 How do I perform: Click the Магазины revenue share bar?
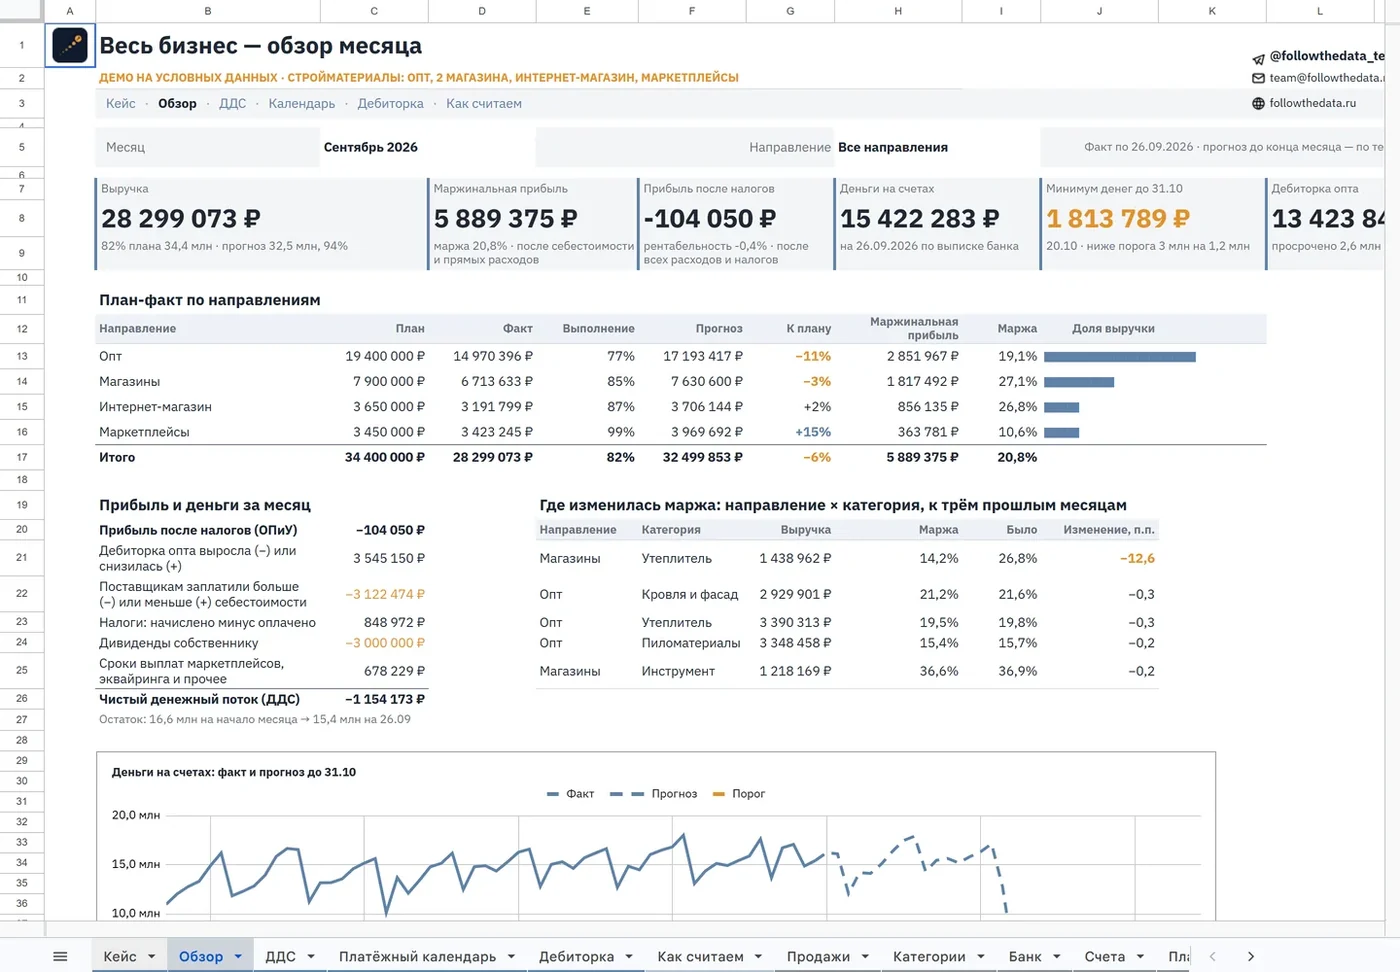coord(1079,382)
